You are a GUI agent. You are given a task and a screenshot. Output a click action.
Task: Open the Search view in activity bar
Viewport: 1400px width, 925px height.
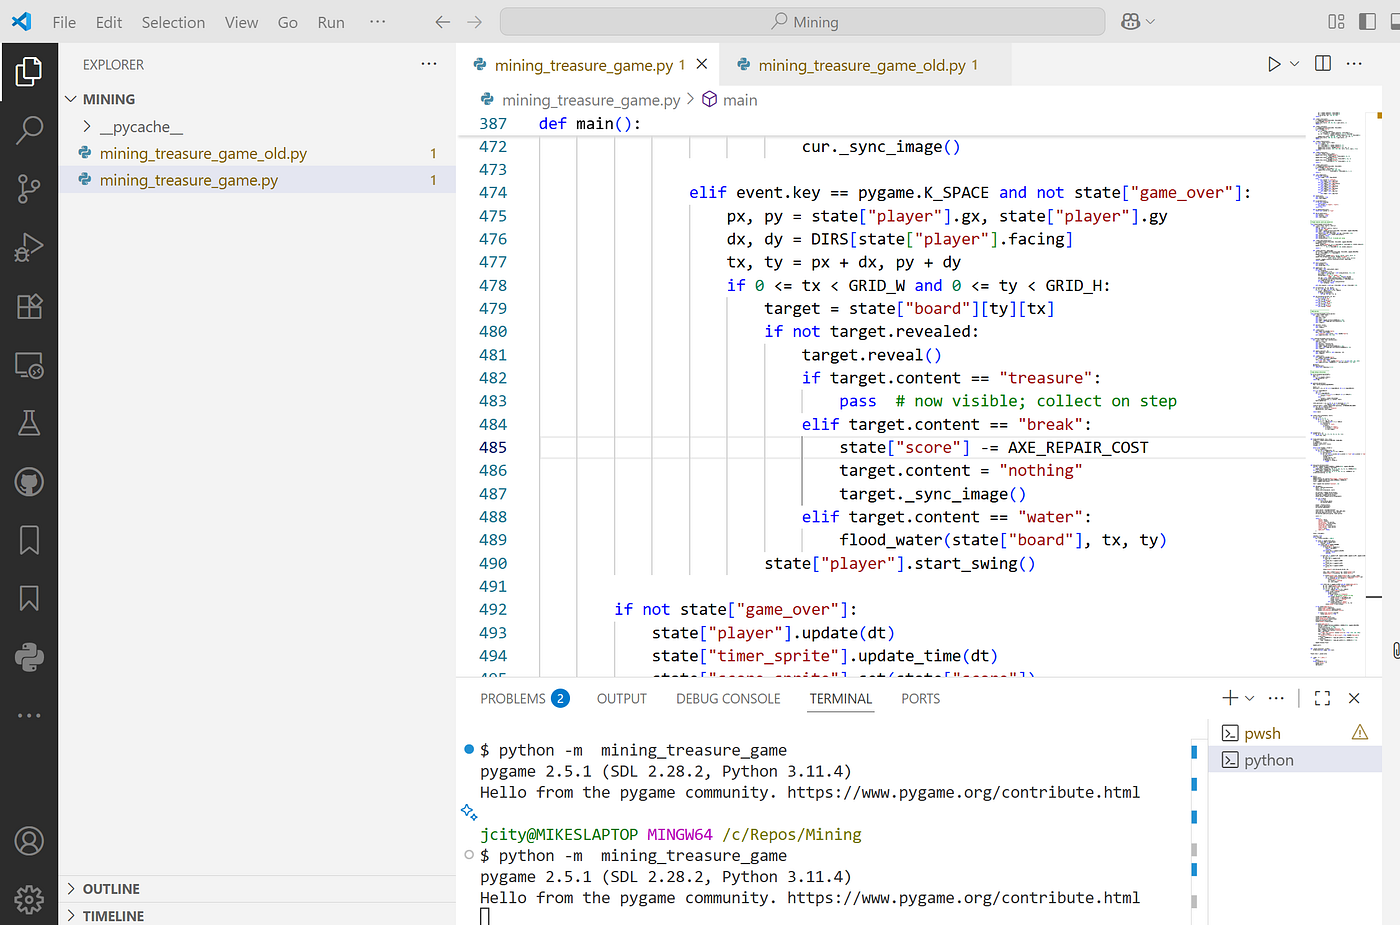30,130
